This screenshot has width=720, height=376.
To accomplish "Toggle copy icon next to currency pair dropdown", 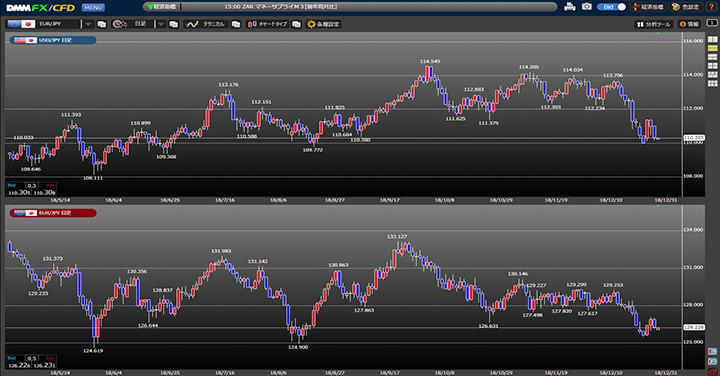I will click(102, 24).
